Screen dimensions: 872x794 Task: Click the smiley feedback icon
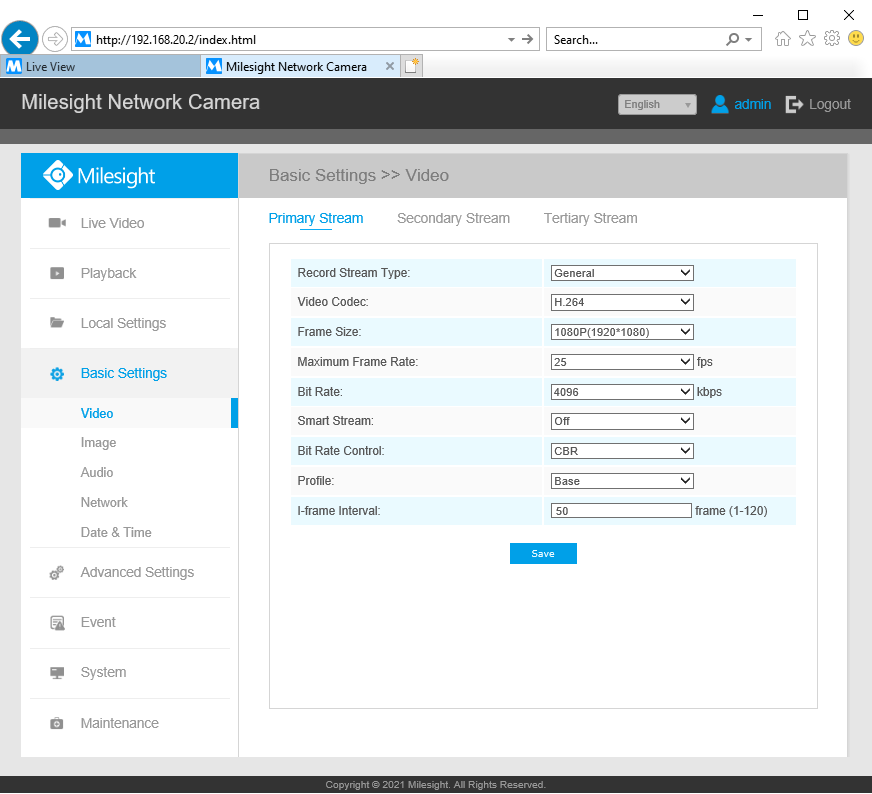856,38
